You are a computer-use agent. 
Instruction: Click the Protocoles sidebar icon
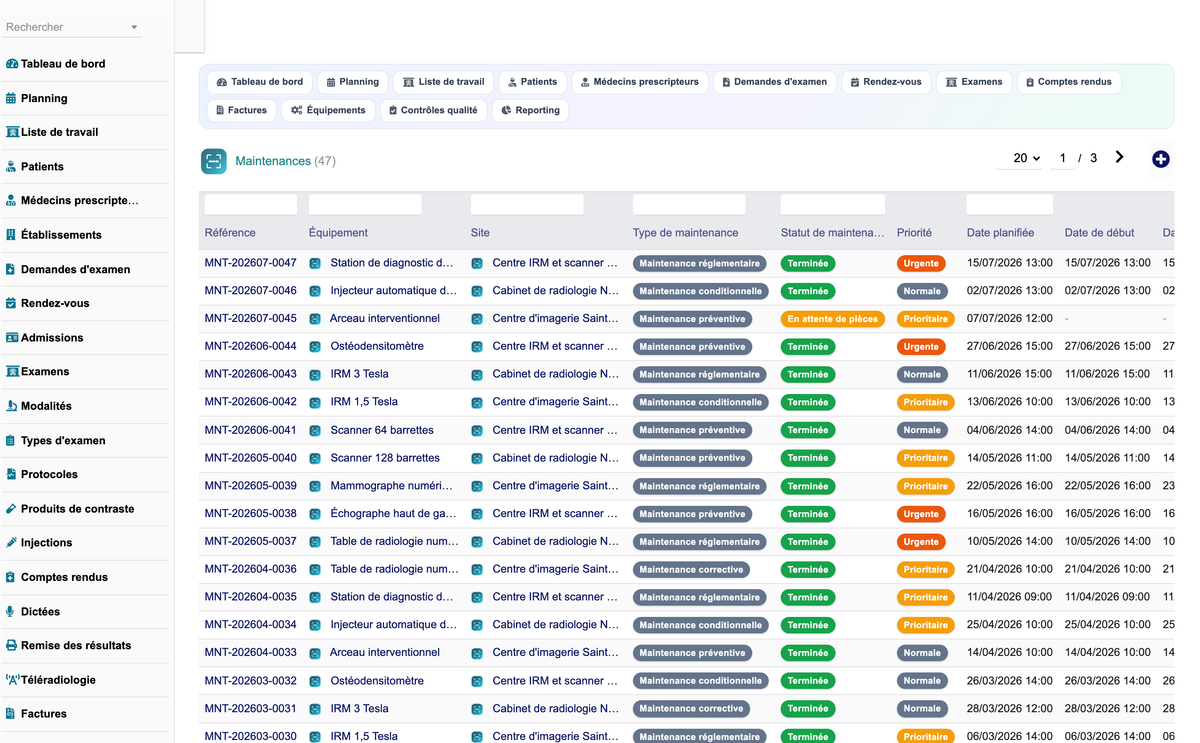pyautogui.click(x=11, y=474)
